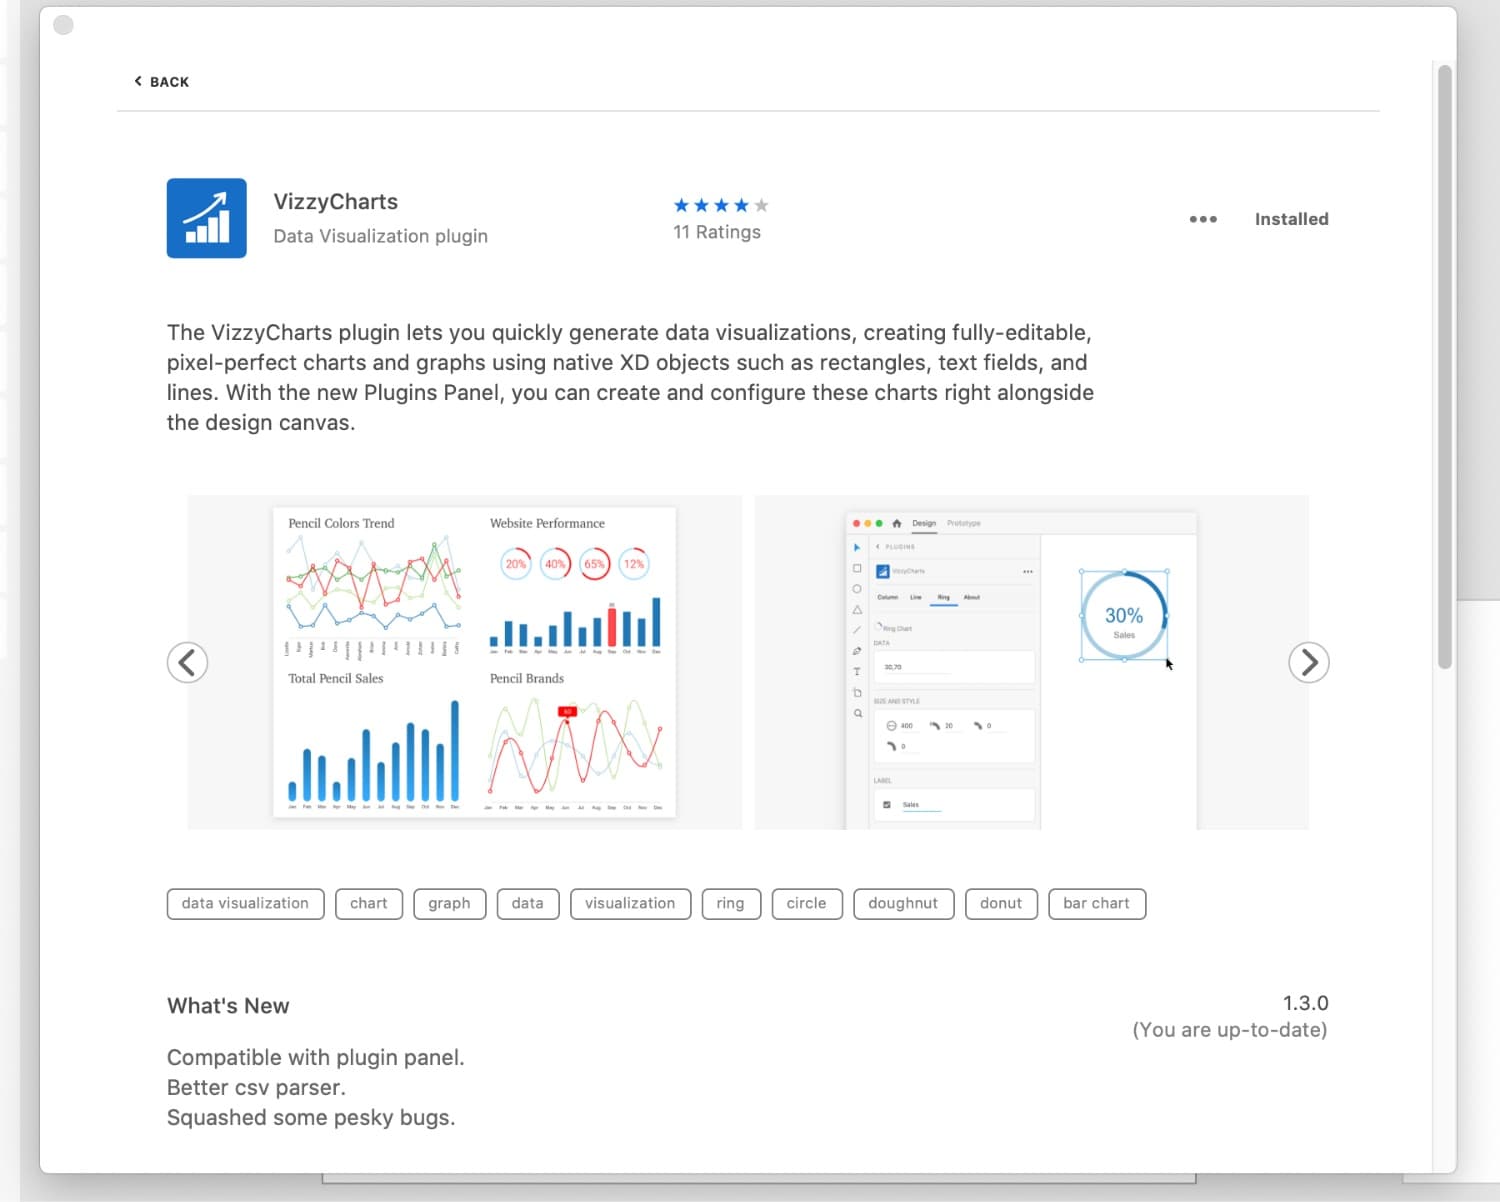Select the 'donut' tag
1500x1202 pixels.
1001,903
